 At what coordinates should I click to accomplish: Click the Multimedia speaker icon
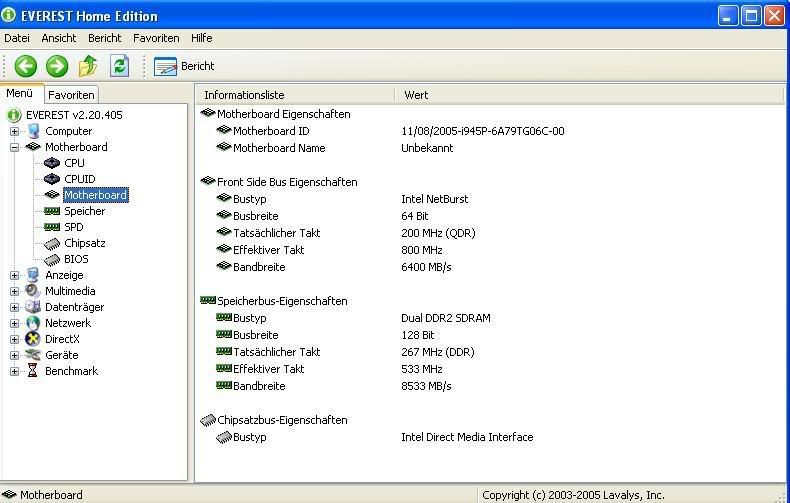(x=33, y=291)
